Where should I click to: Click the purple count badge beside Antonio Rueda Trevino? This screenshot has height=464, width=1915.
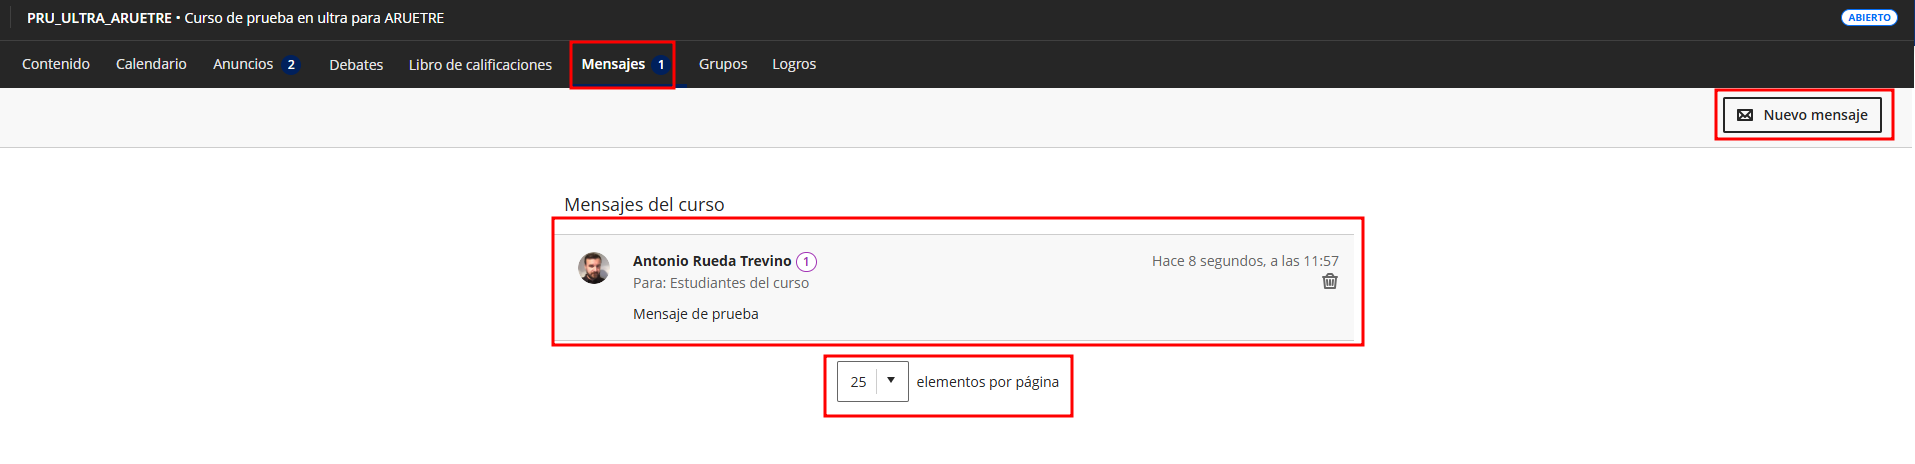806,262
